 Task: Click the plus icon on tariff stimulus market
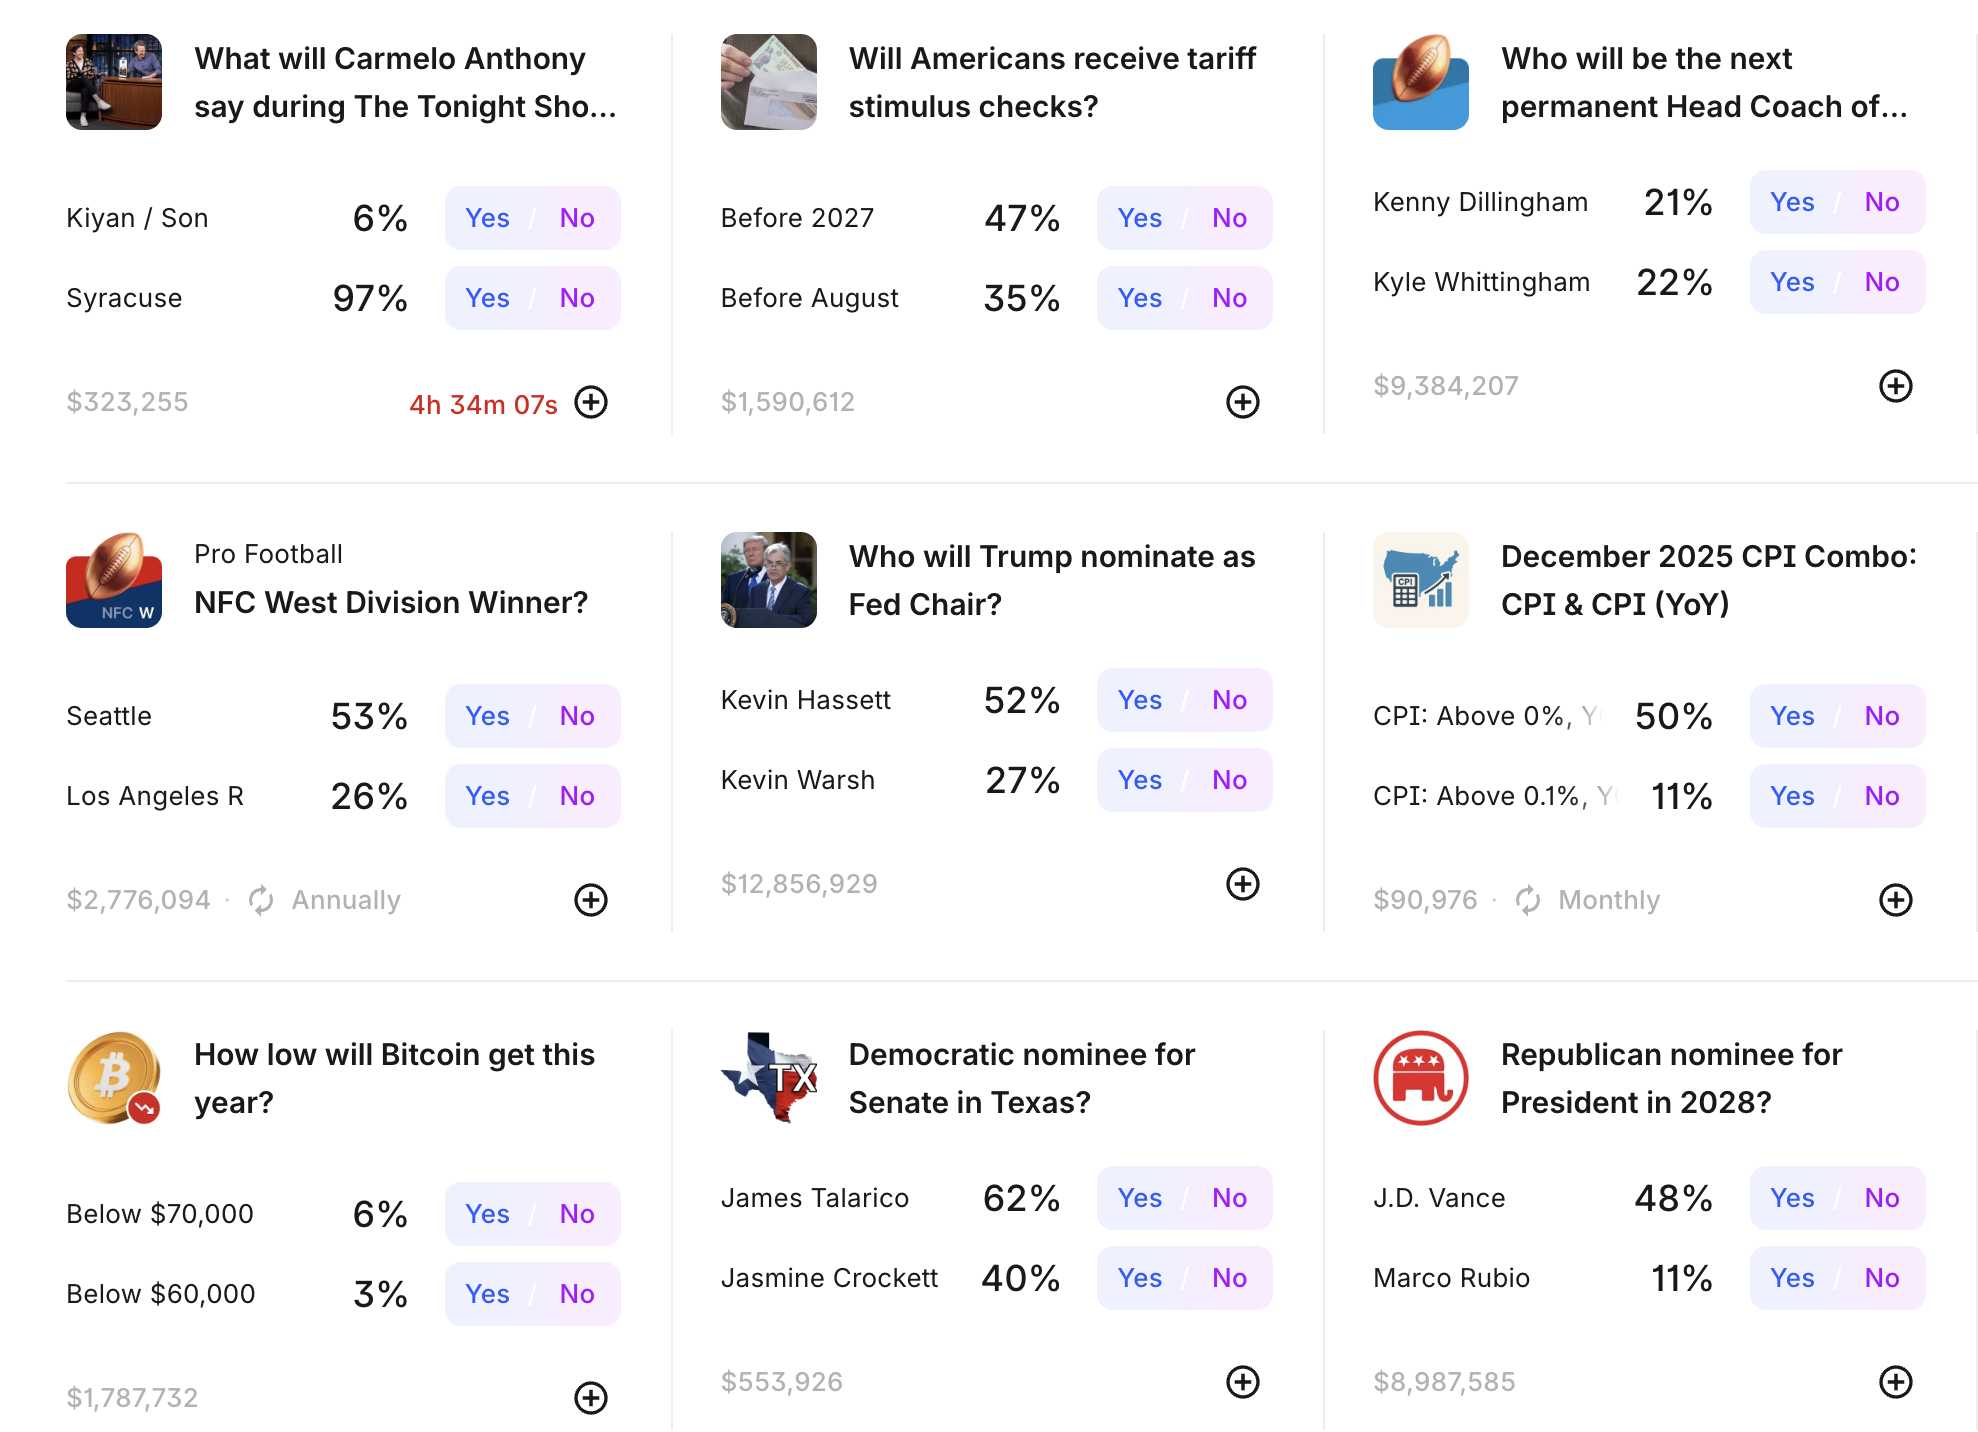click(x=1243, y=402)
